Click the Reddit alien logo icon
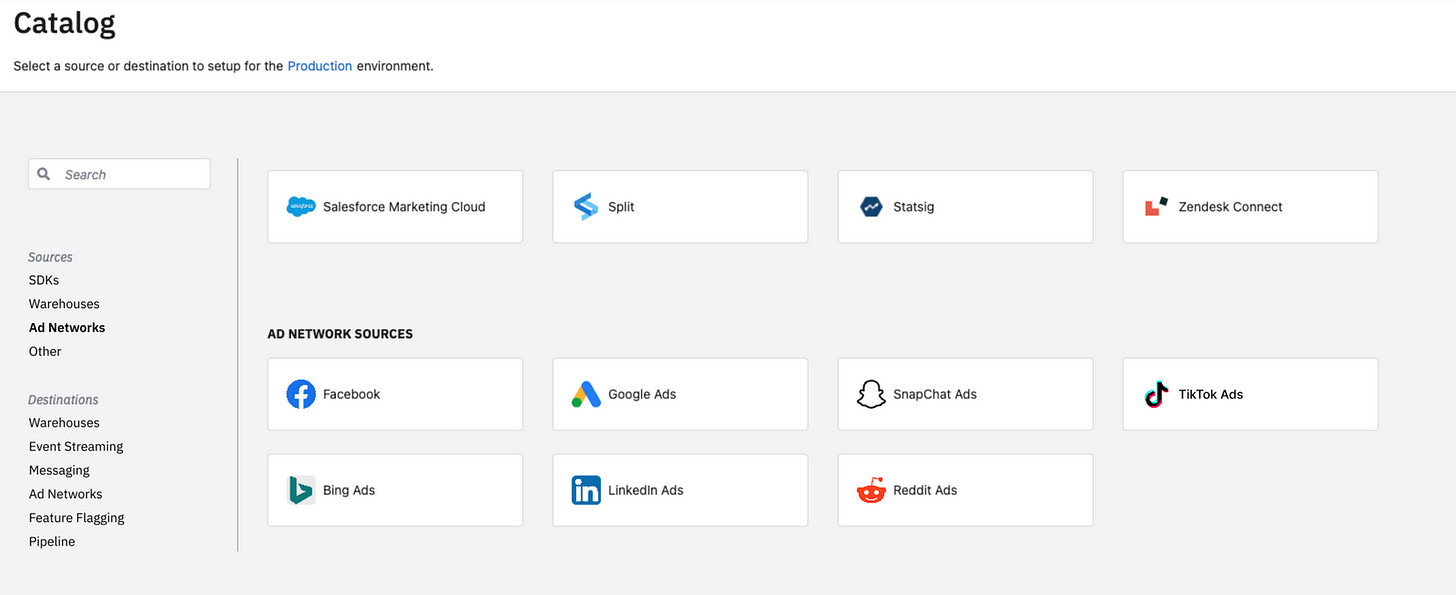The width and height of the screenshot is (1456, 595). (871, 490)
